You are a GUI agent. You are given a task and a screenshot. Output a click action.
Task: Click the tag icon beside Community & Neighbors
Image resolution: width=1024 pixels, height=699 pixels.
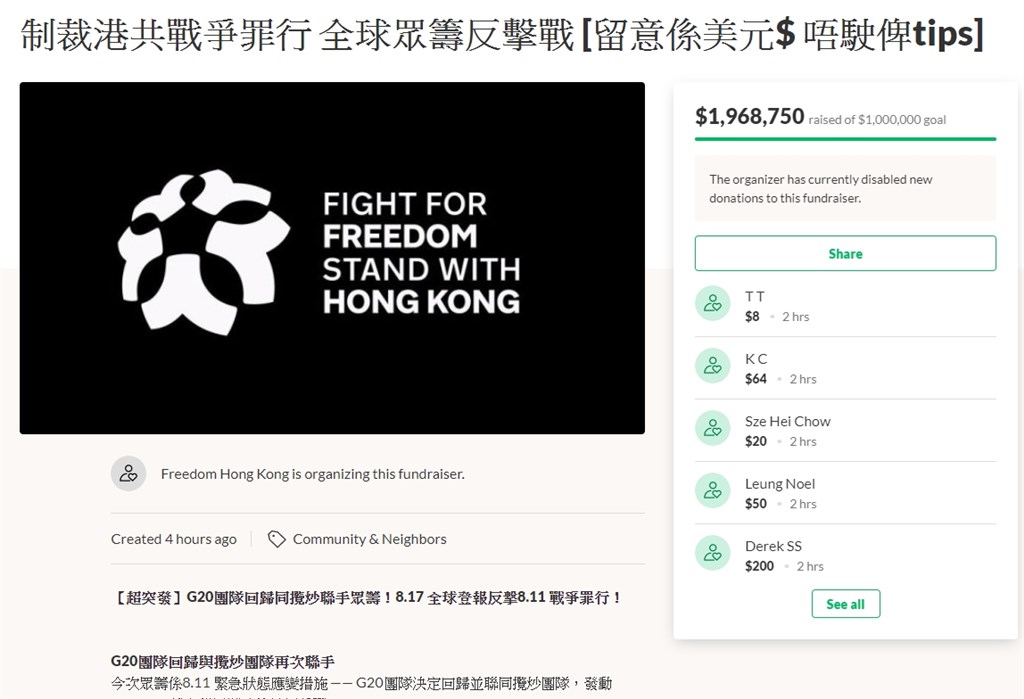[x=277, y=539]
